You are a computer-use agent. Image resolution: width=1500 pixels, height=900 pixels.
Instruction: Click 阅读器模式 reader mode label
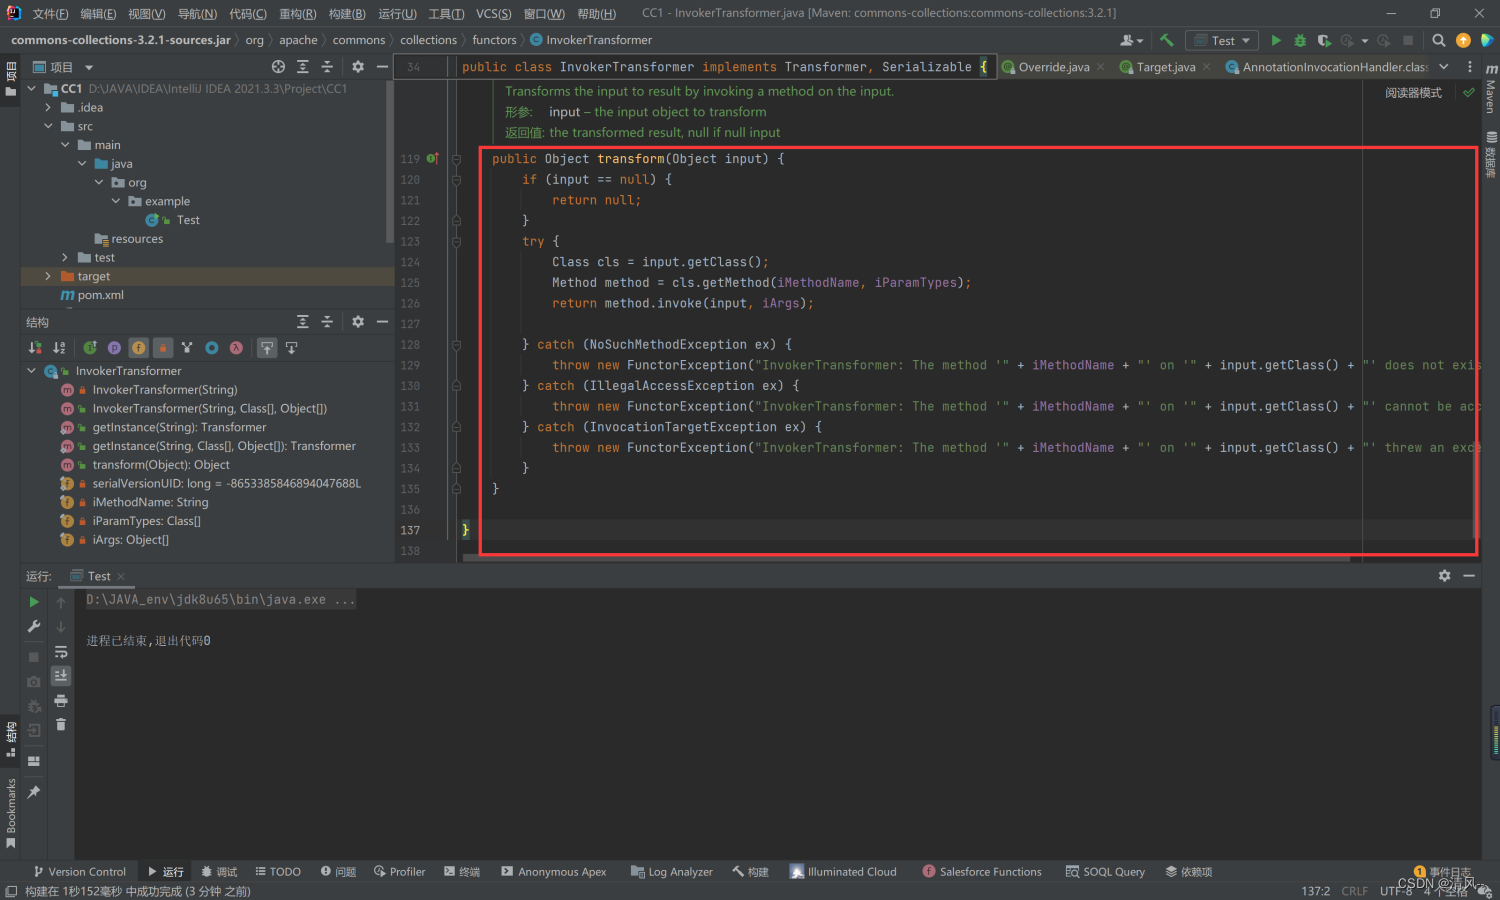pos(1413,93)
